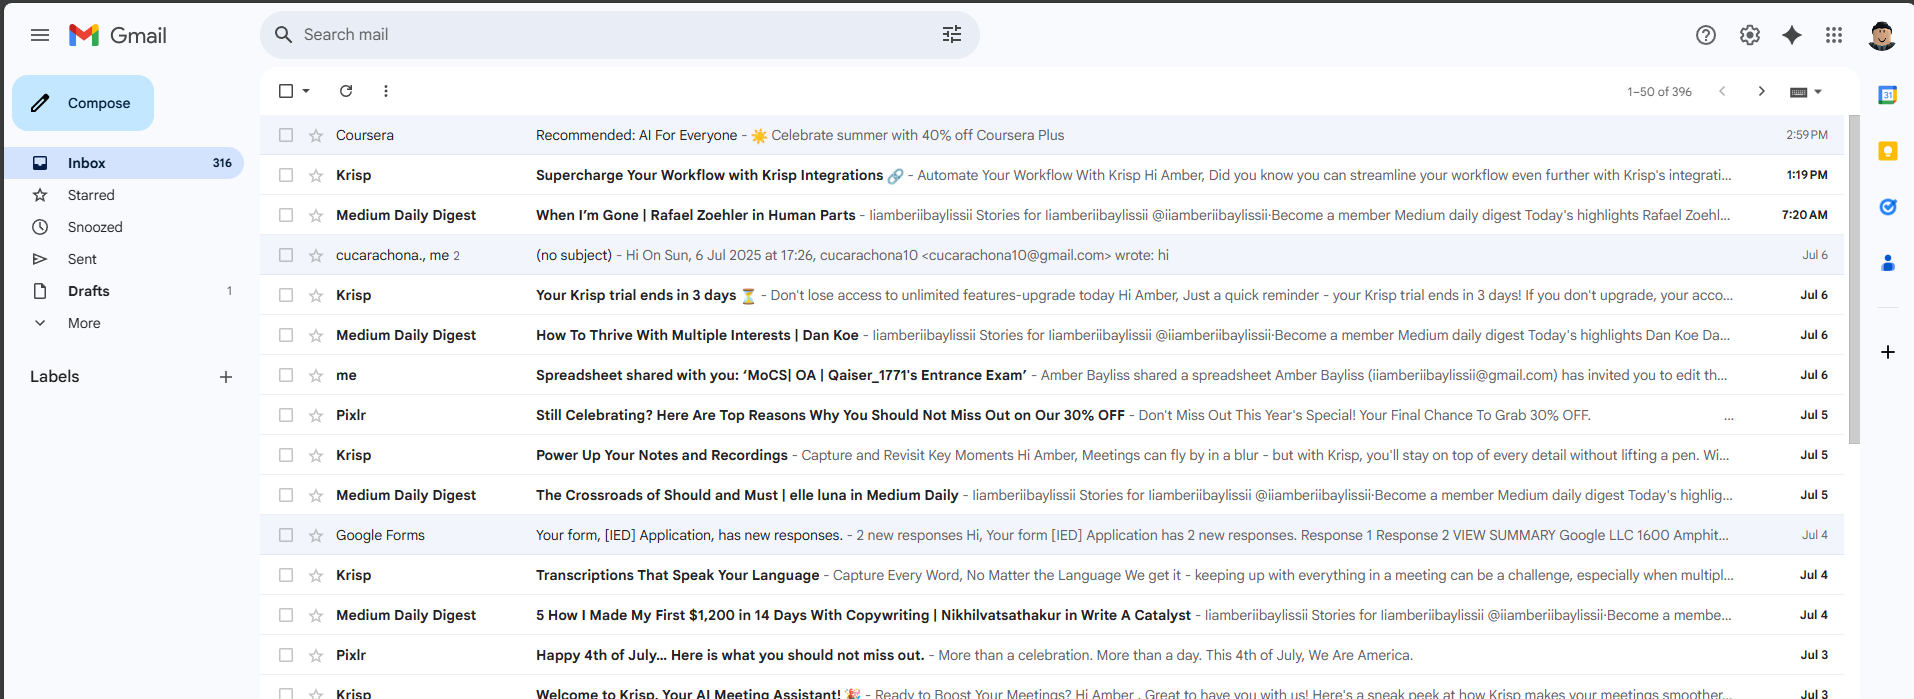Star the Supercharge Your Workflow email
1914x699 pixels.
(316, 175)
